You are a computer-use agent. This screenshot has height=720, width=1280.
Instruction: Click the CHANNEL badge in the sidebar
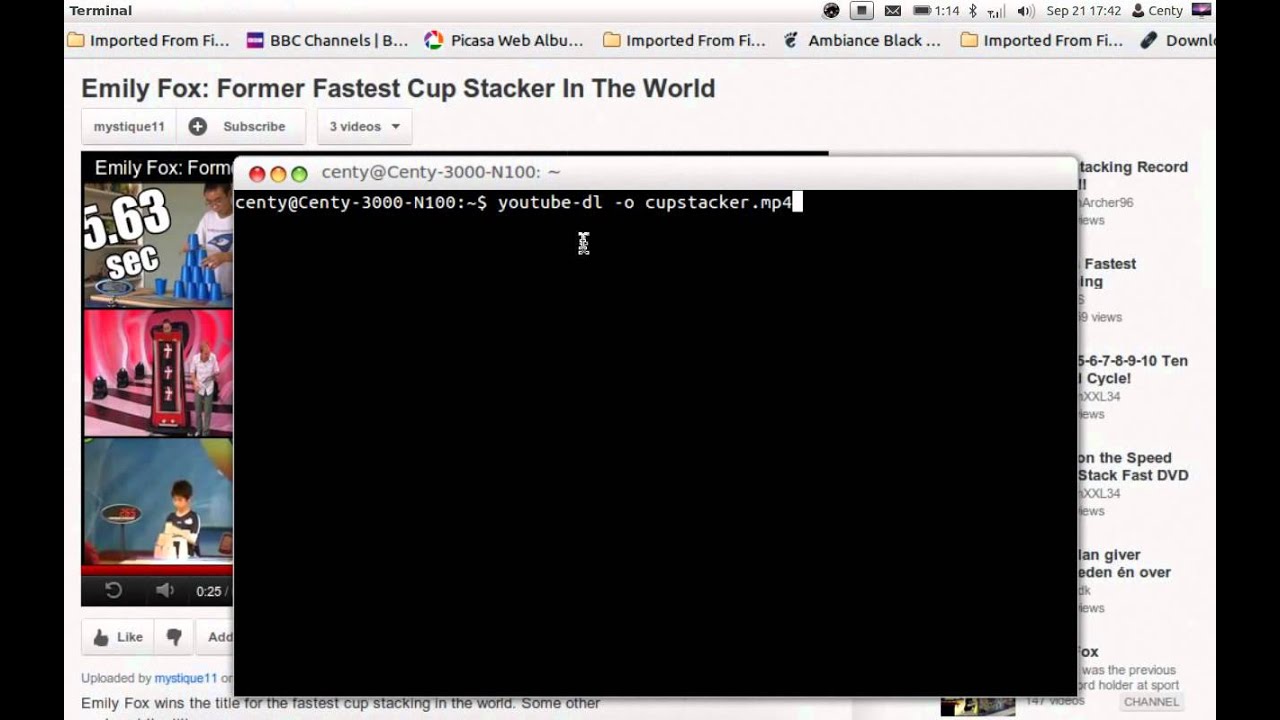[x=1151, y=702]
